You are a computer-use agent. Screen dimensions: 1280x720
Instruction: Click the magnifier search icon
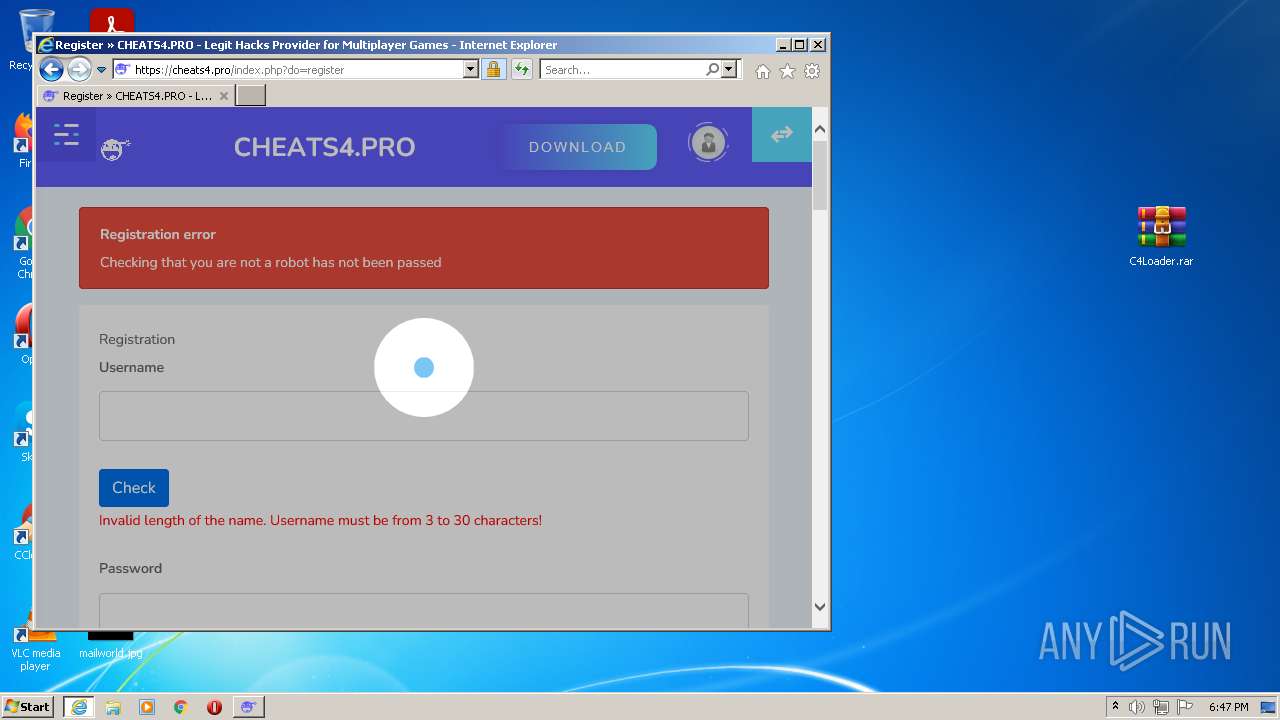pos(712,70)
